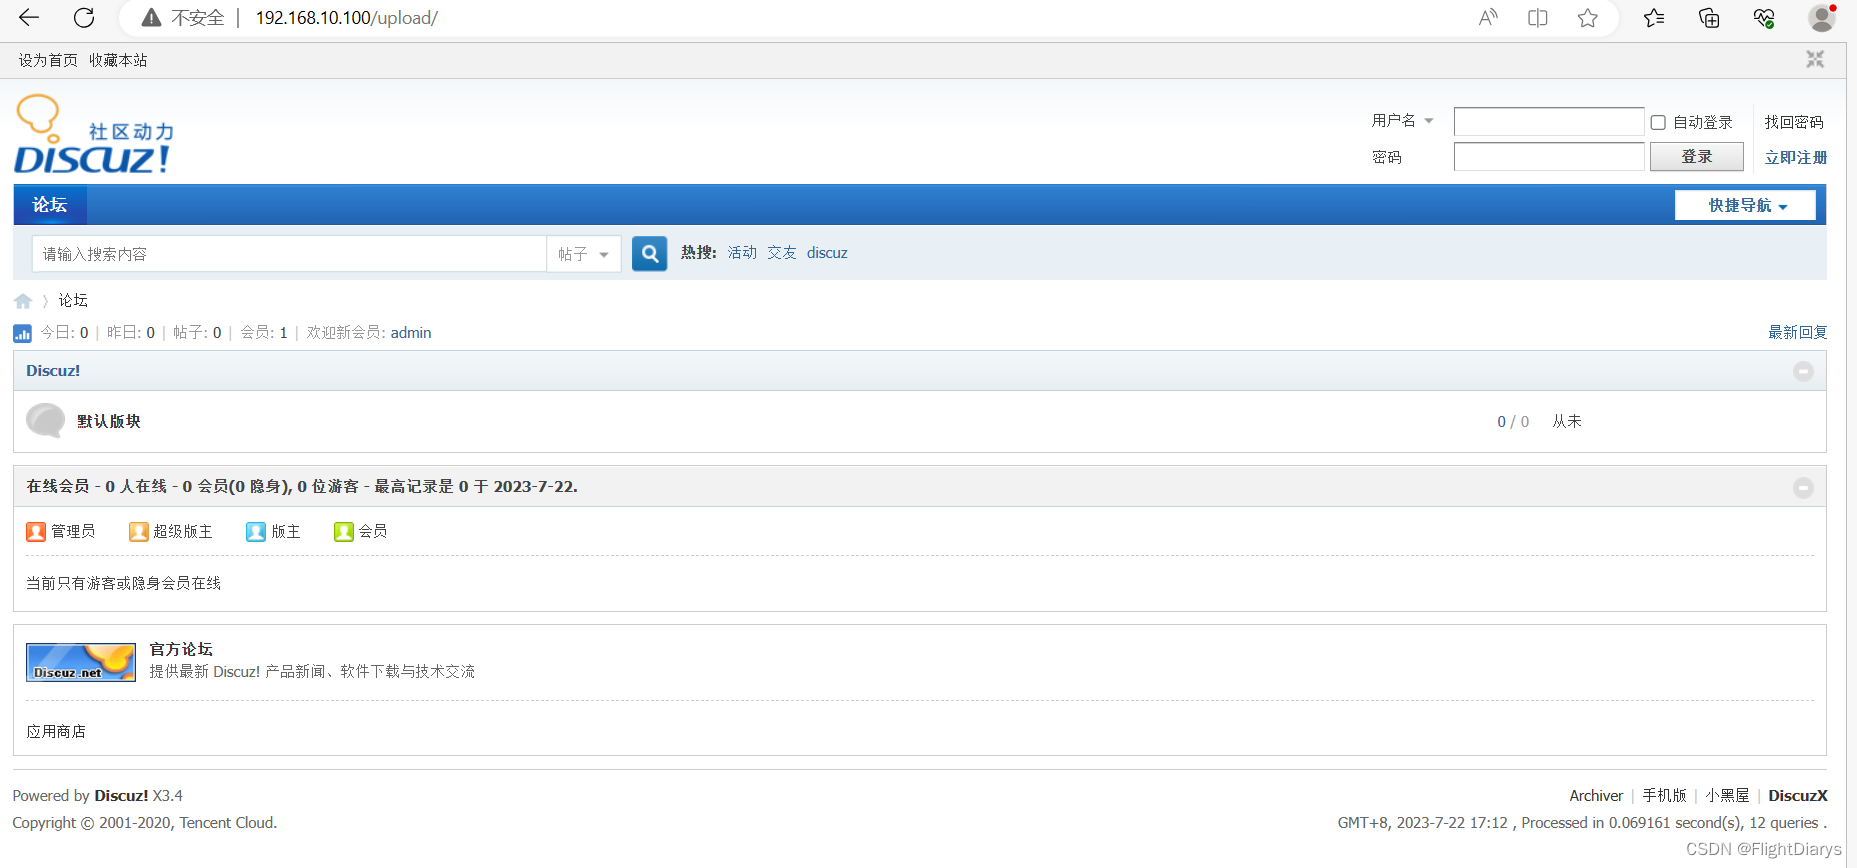Select the 论坛 navigation tab

pyautogui.click(x=50, y=205)
